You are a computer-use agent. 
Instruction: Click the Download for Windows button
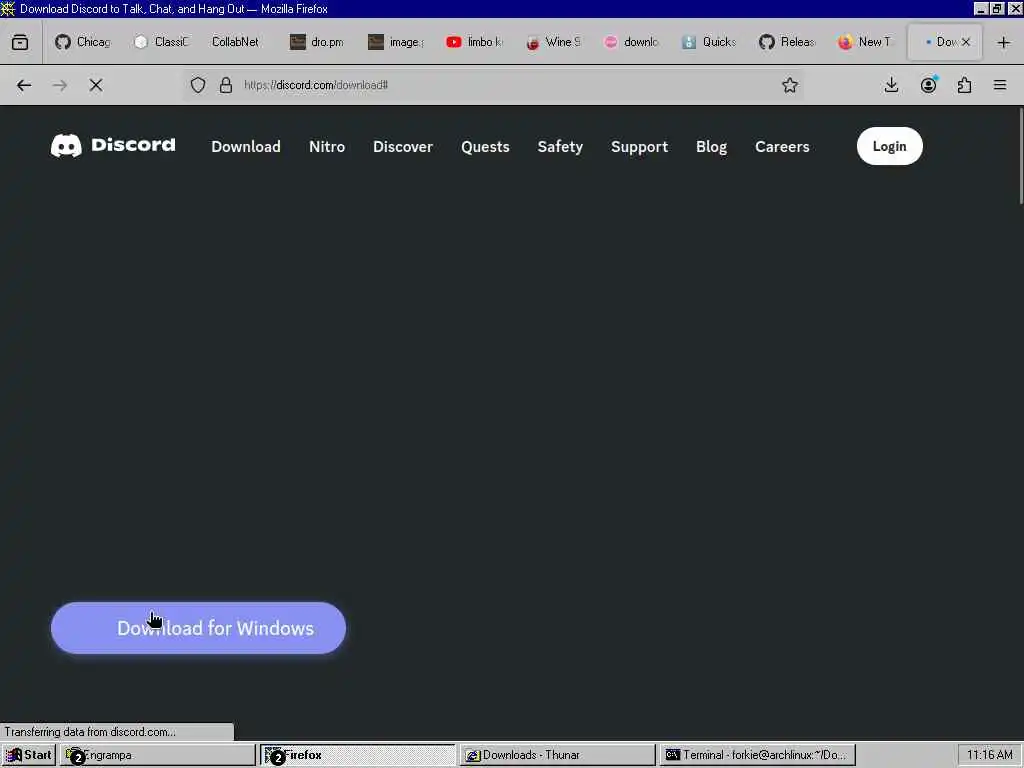tap(199, 628)
